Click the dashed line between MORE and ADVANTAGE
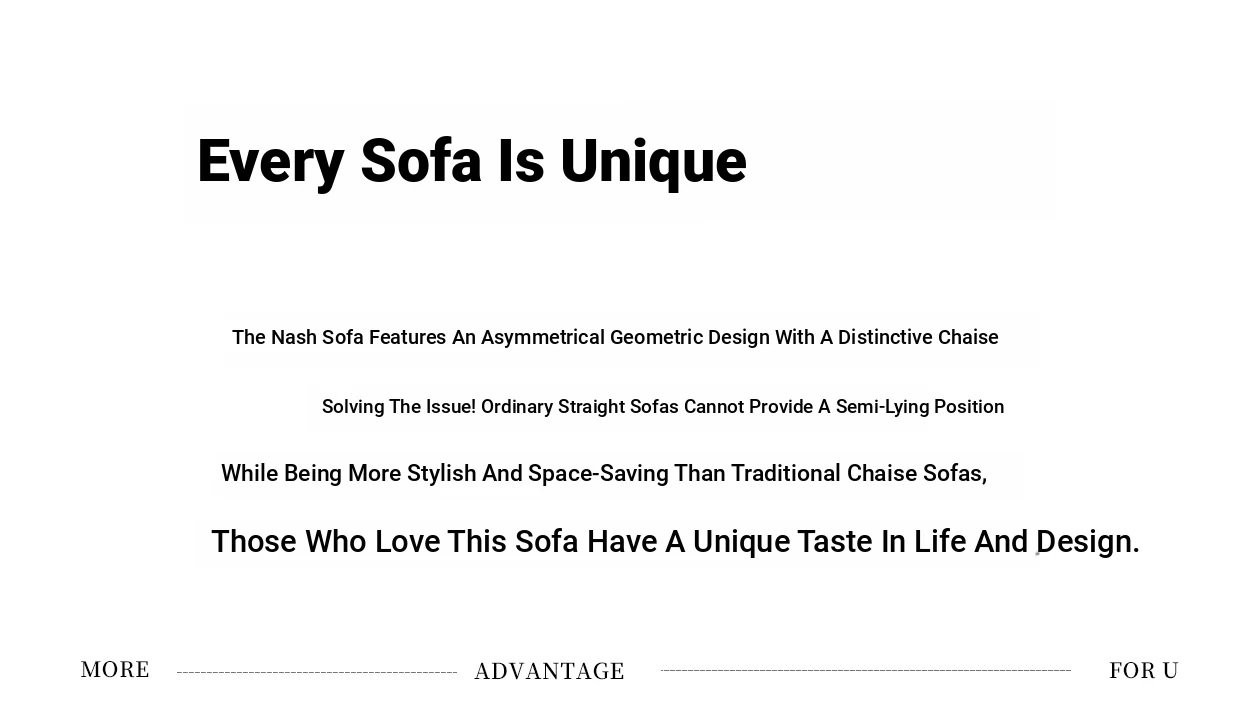This screenshot has width=1242, height=713. pyautogui.click(x=316, y=673)
